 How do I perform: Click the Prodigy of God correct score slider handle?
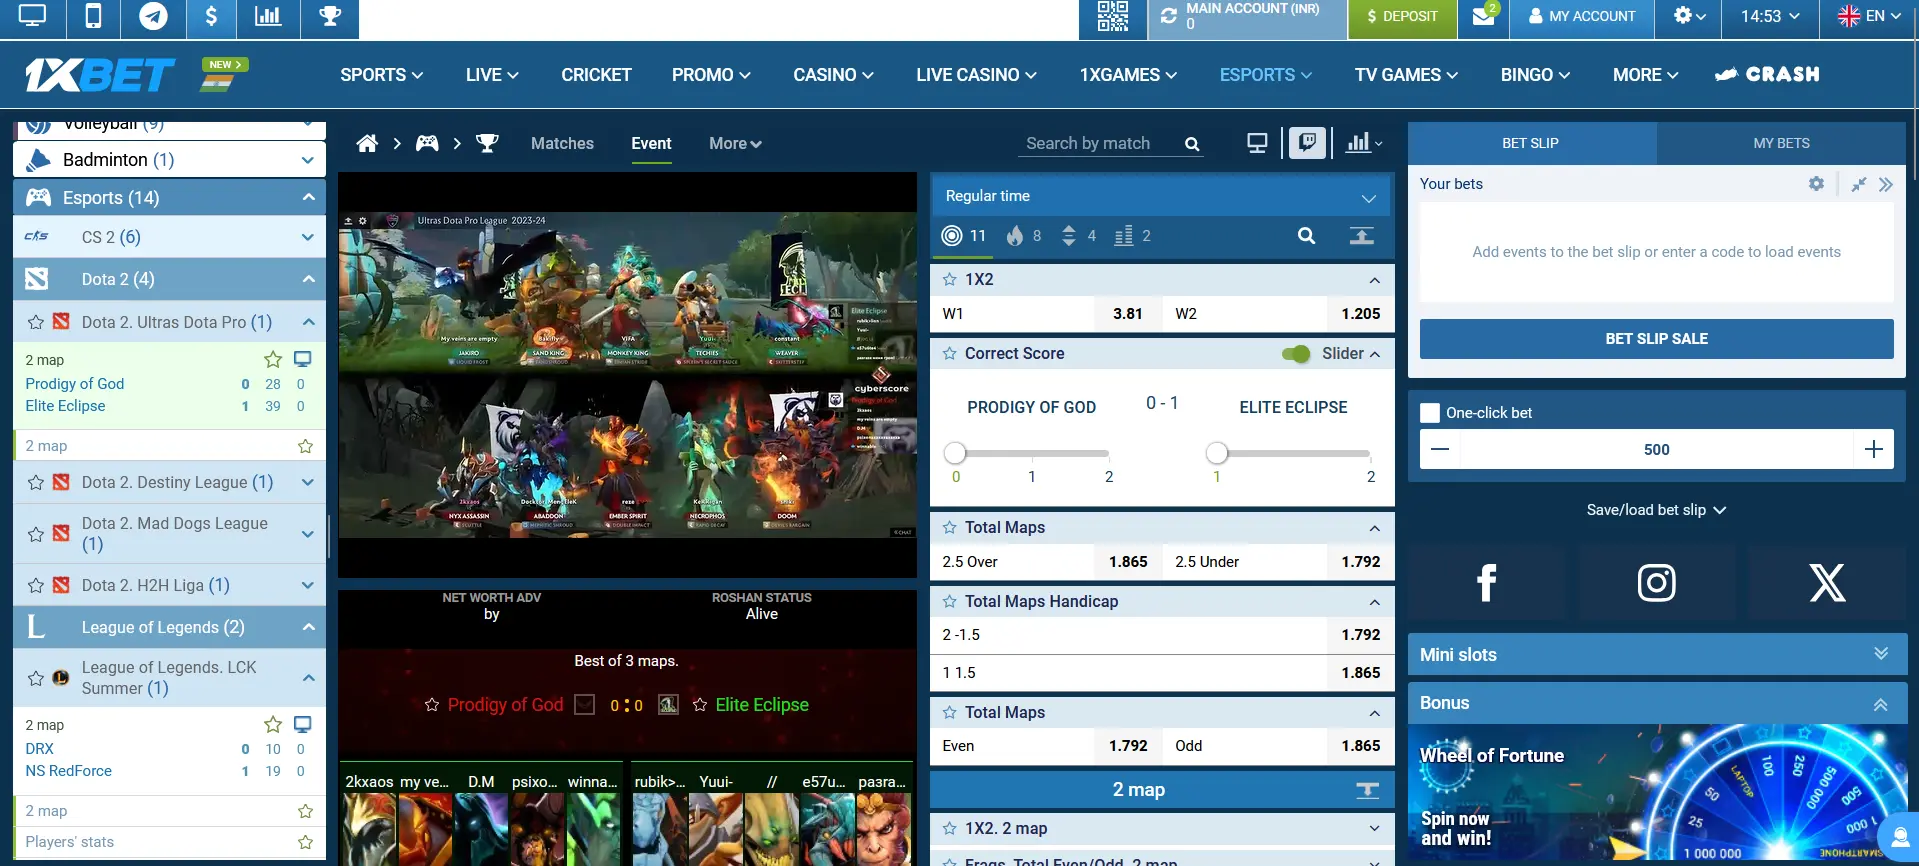[955, 453]
